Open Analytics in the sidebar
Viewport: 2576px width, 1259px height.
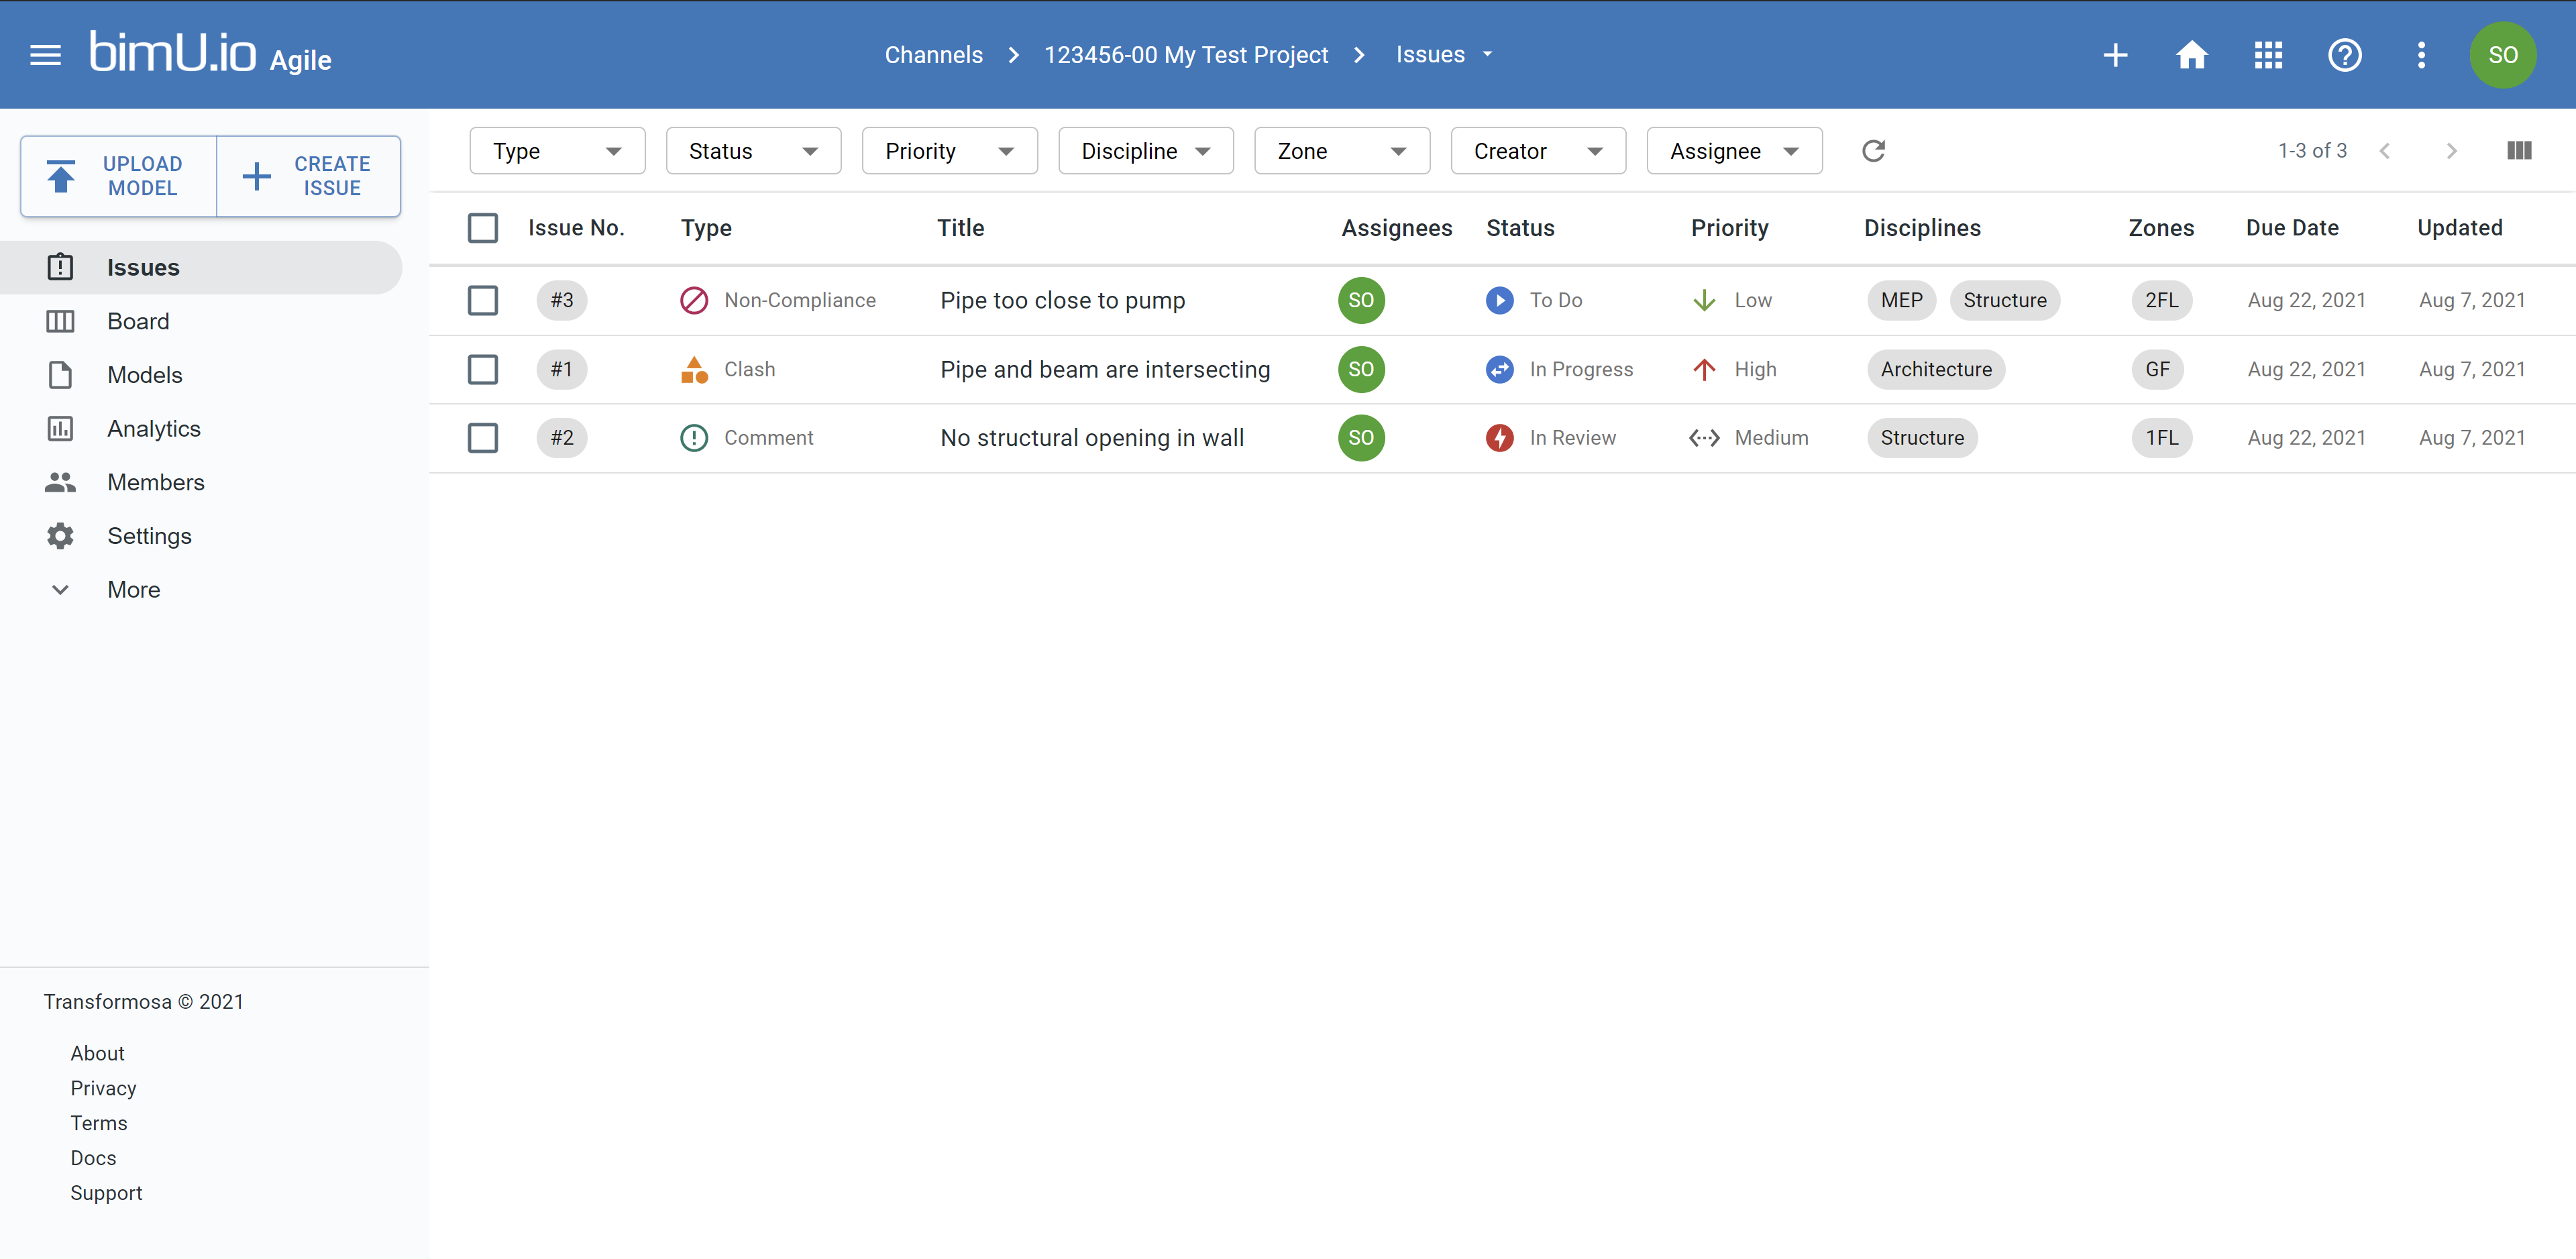(x=201, y=429)
